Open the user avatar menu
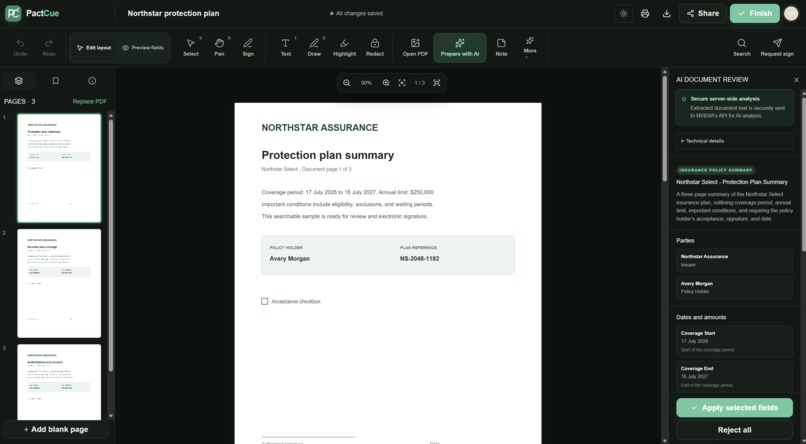This screenshot has height=444, width=806. point(791,14)
